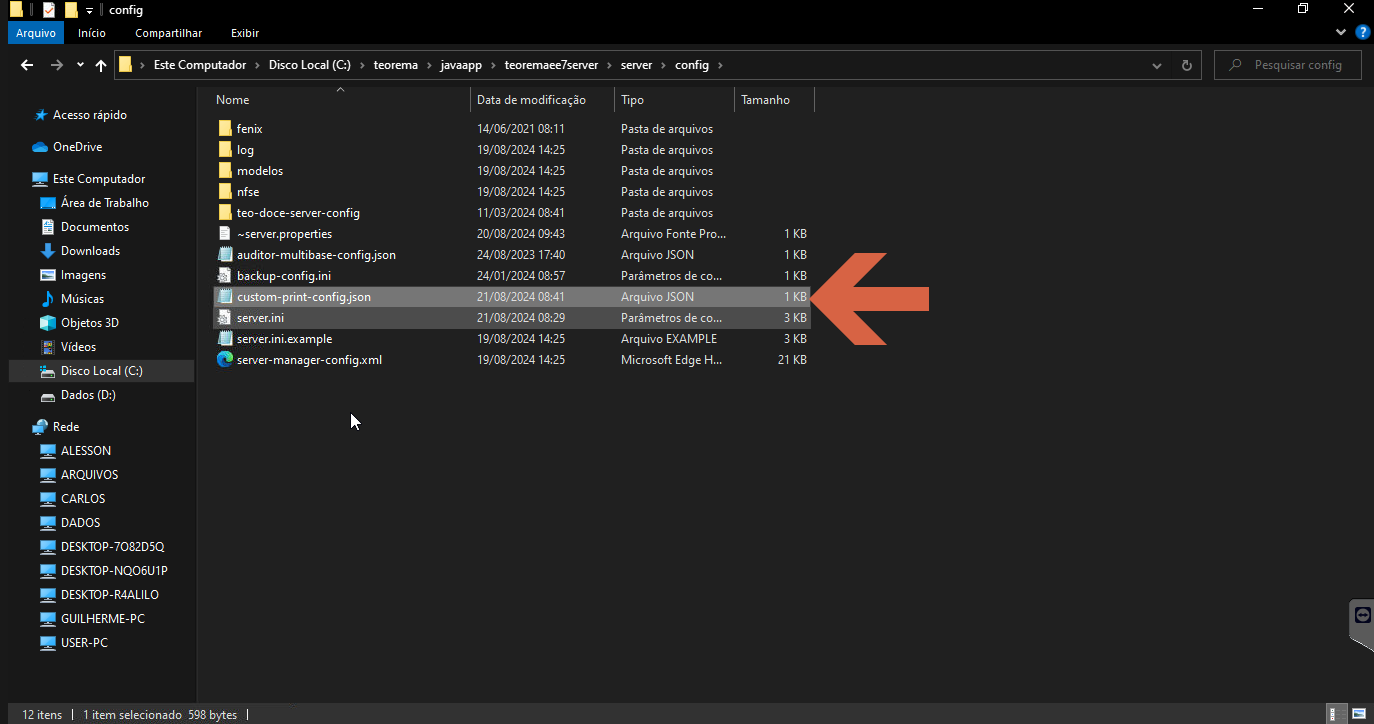Expand the chevron after config in breadcrumb
1374x724 pixels.
(719, 65)
